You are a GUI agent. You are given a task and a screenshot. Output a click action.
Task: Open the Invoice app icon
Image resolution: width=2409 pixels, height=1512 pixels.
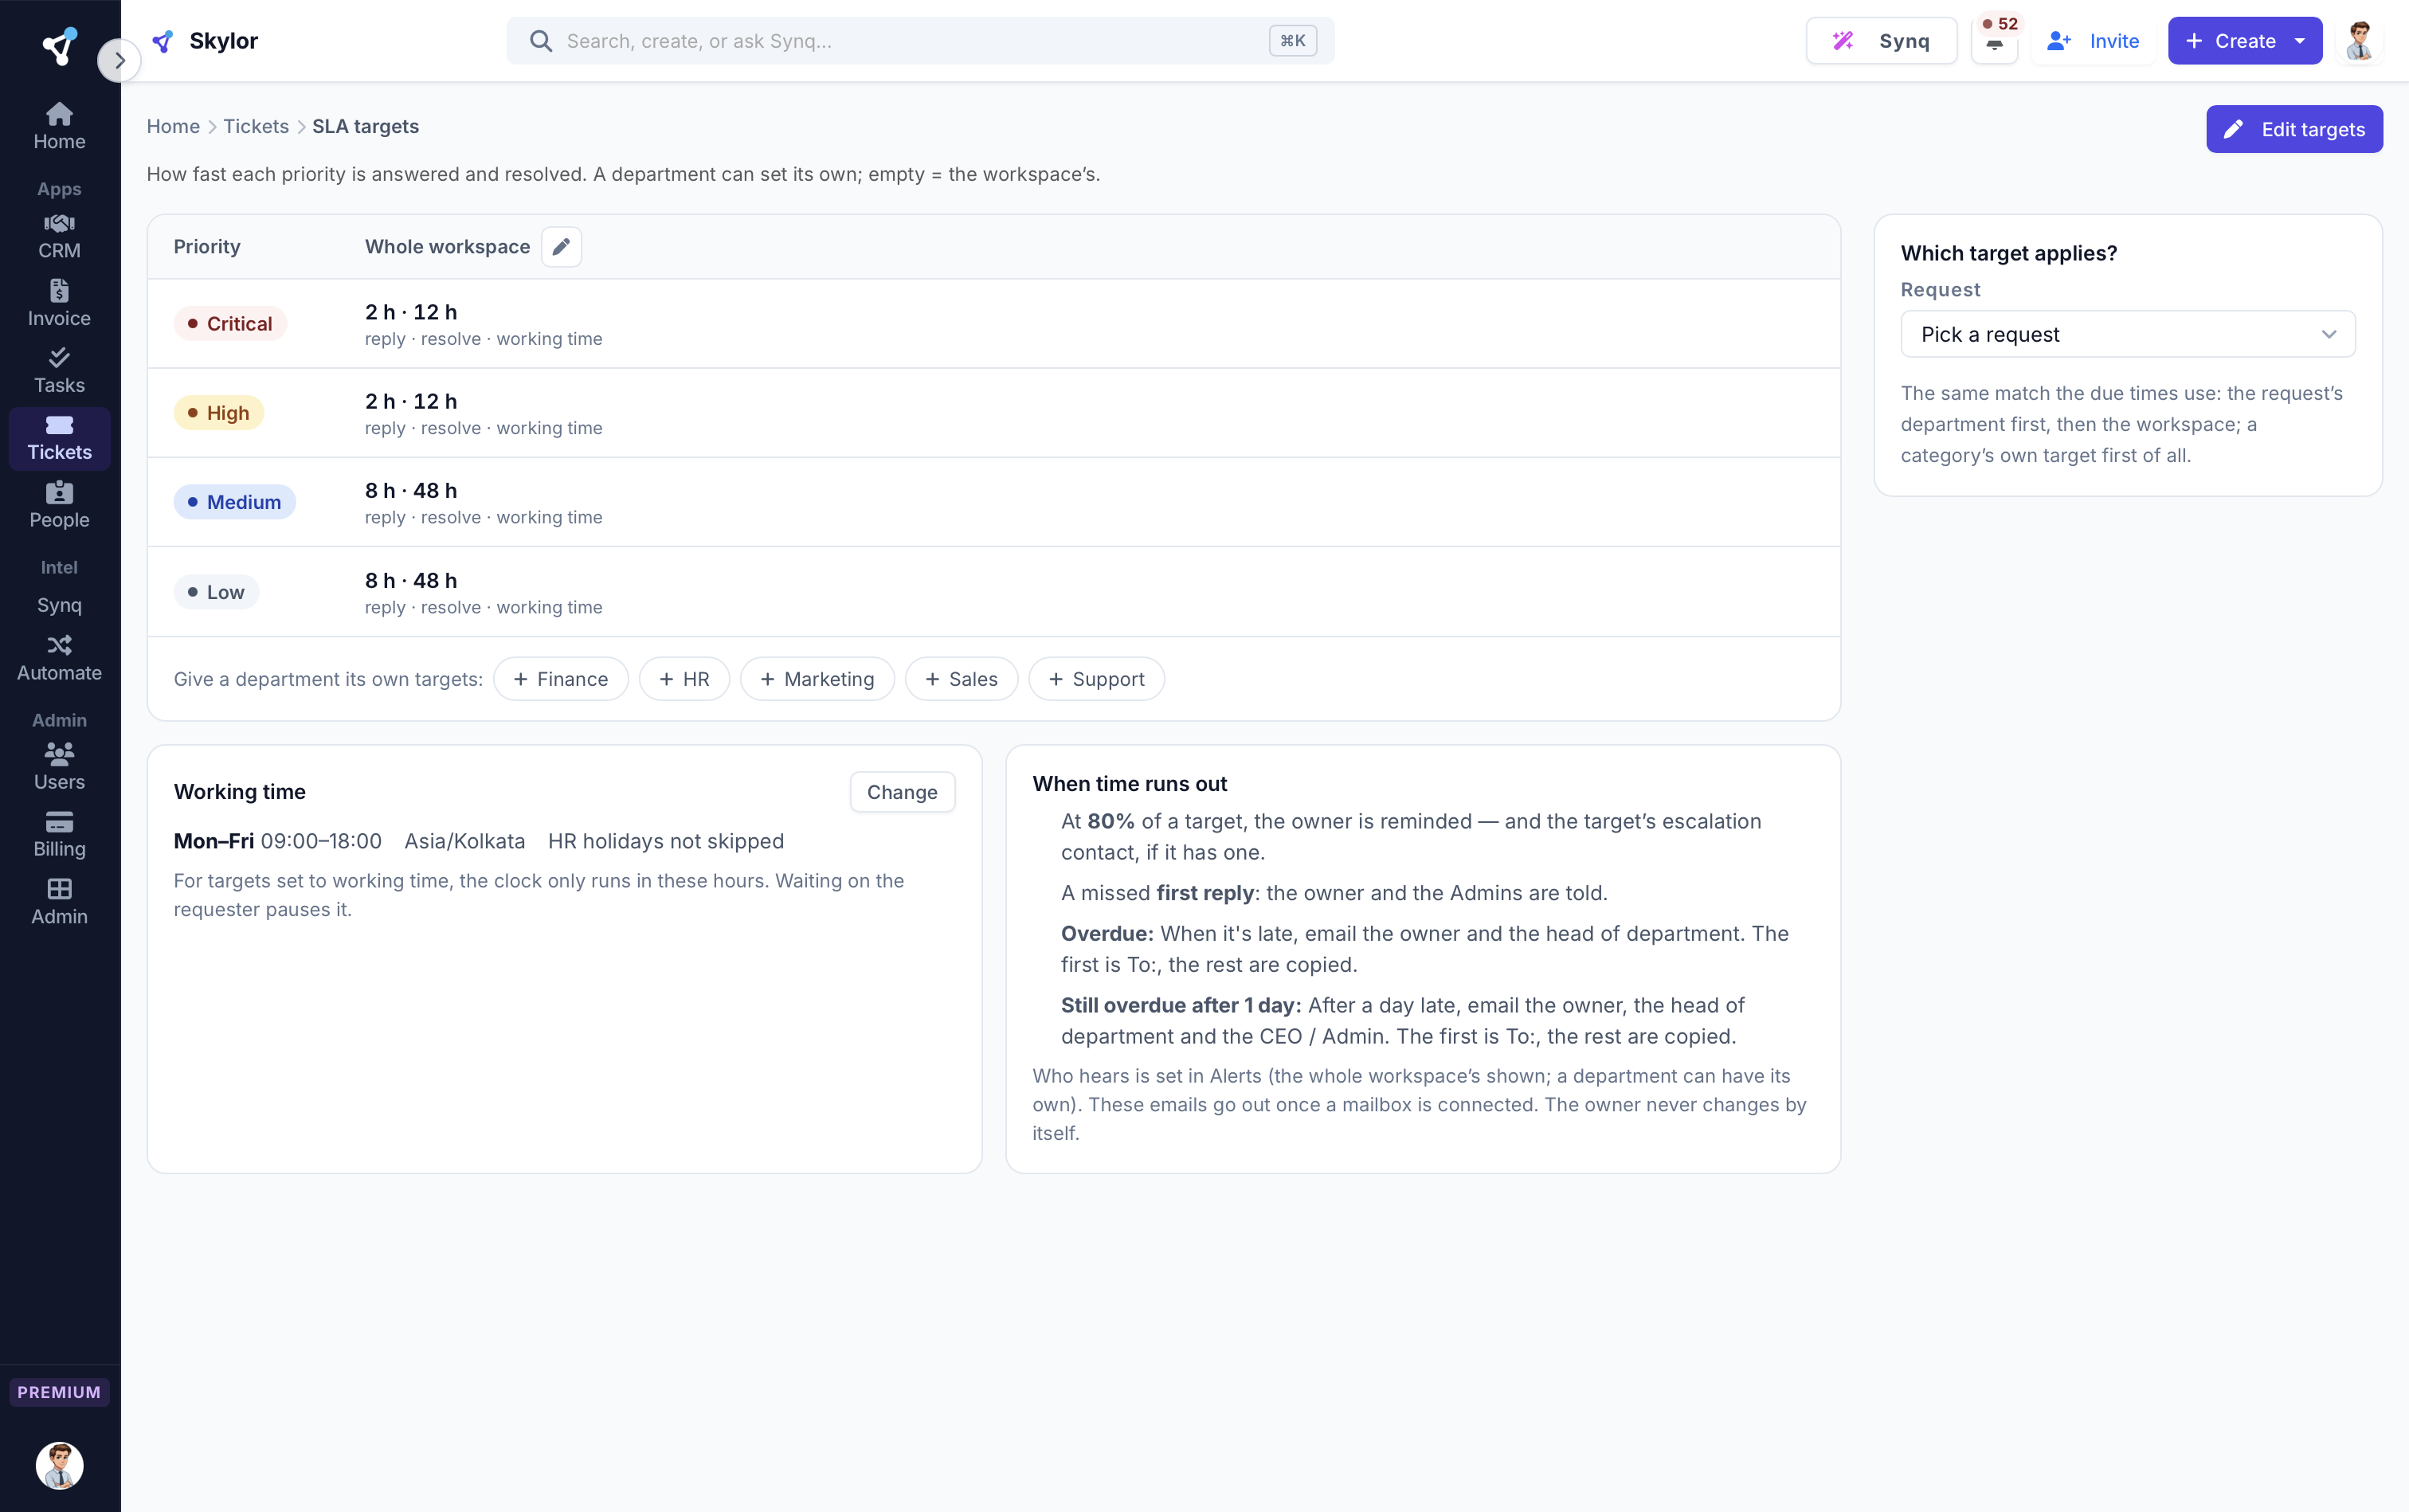[59, 291]
